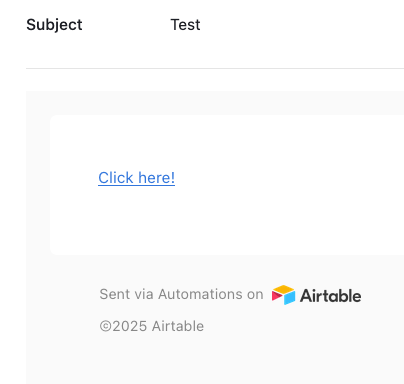Click the blue right face of Airtable logo
Viewport: 404px width, 384px height.
tap(290, 298)
